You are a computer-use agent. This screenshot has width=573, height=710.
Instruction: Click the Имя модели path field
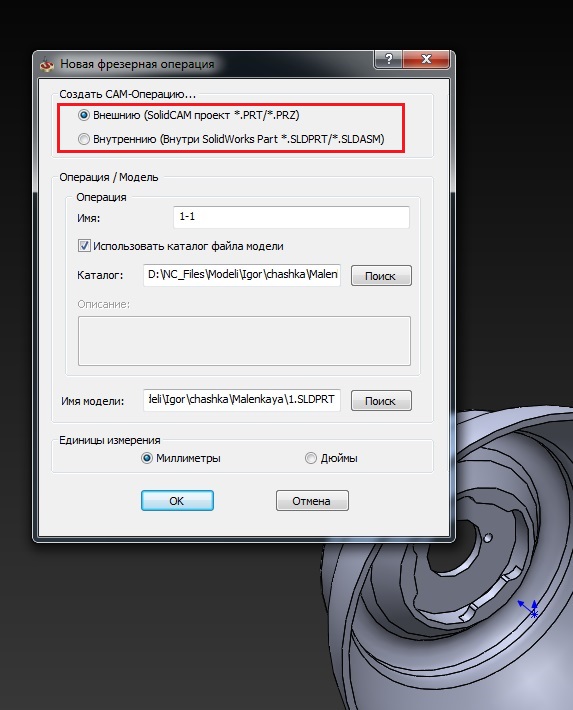click(x=242, y=400)
